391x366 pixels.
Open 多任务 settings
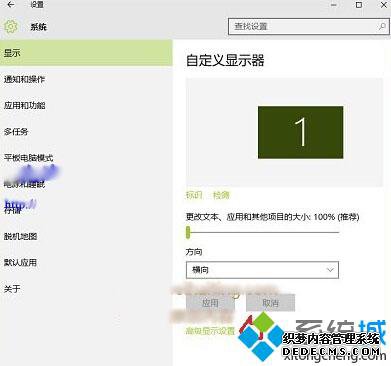(x=16, y=131)
